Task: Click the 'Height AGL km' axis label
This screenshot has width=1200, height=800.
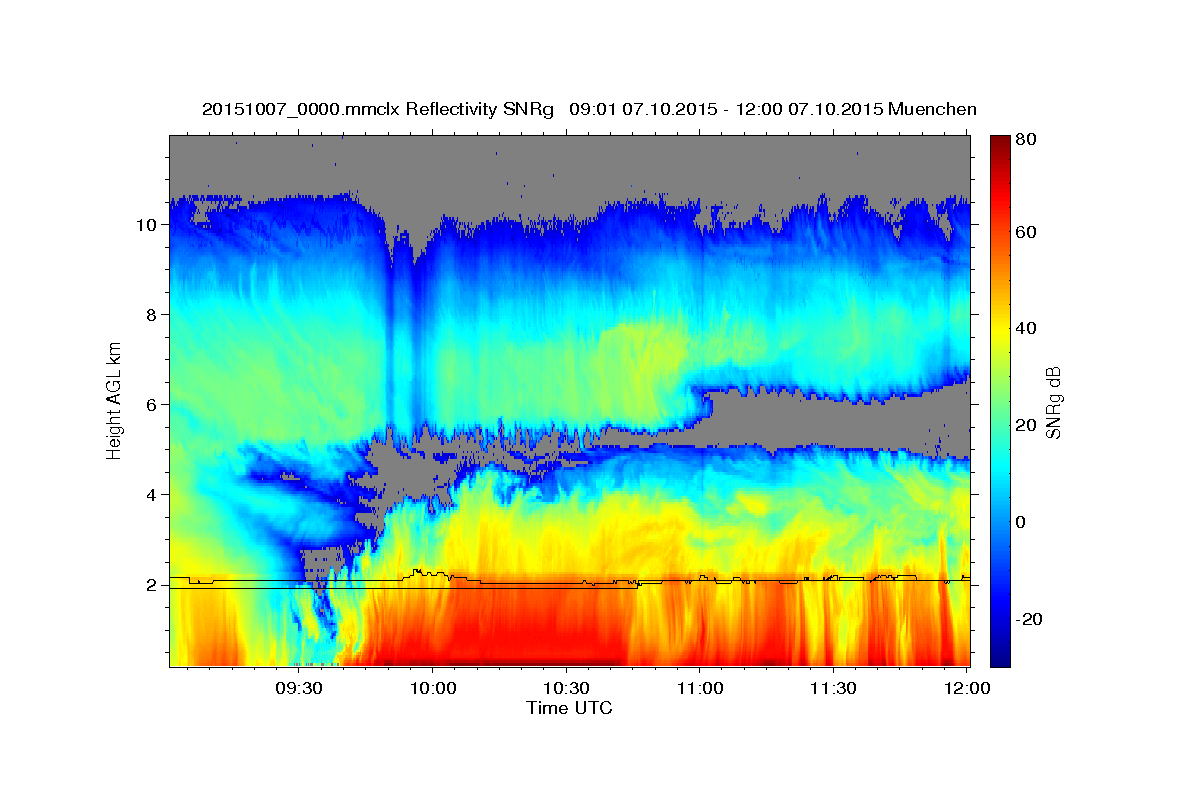Action: (115, 401)
